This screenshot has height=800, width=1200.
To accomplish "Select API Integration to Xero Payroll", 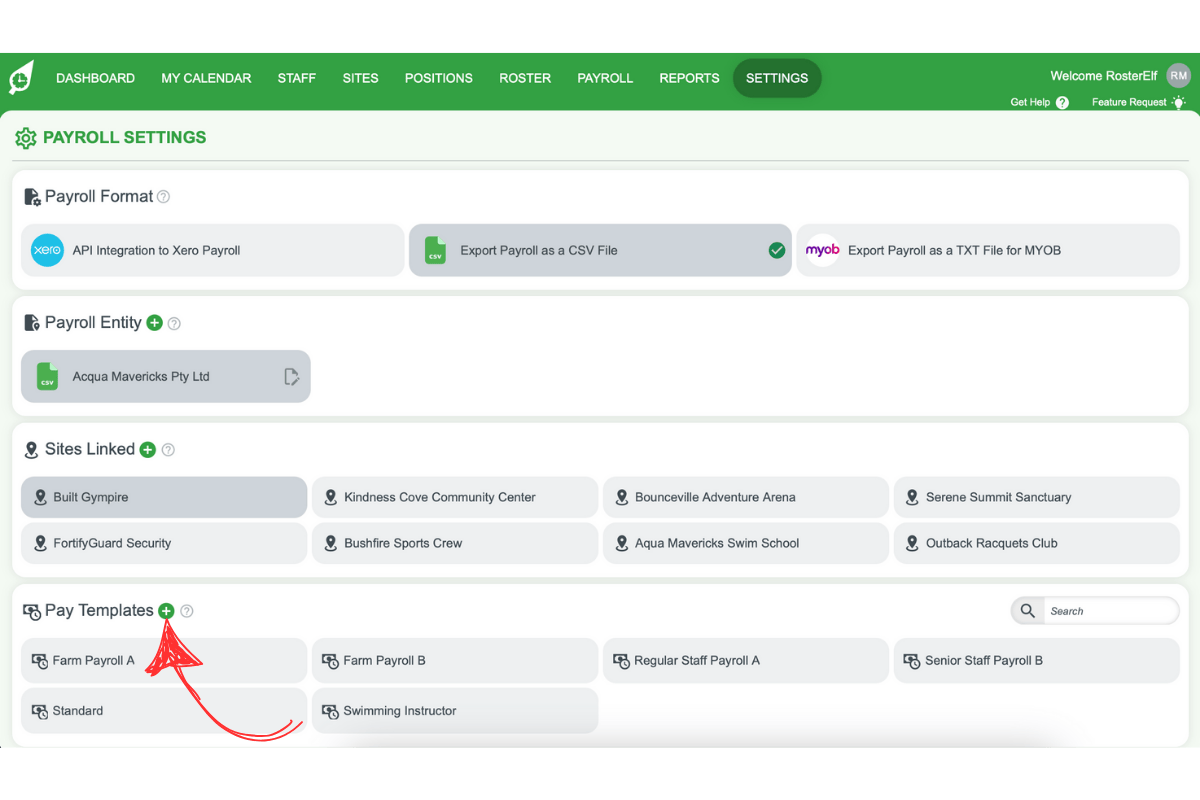I will (x=212, y=250).
